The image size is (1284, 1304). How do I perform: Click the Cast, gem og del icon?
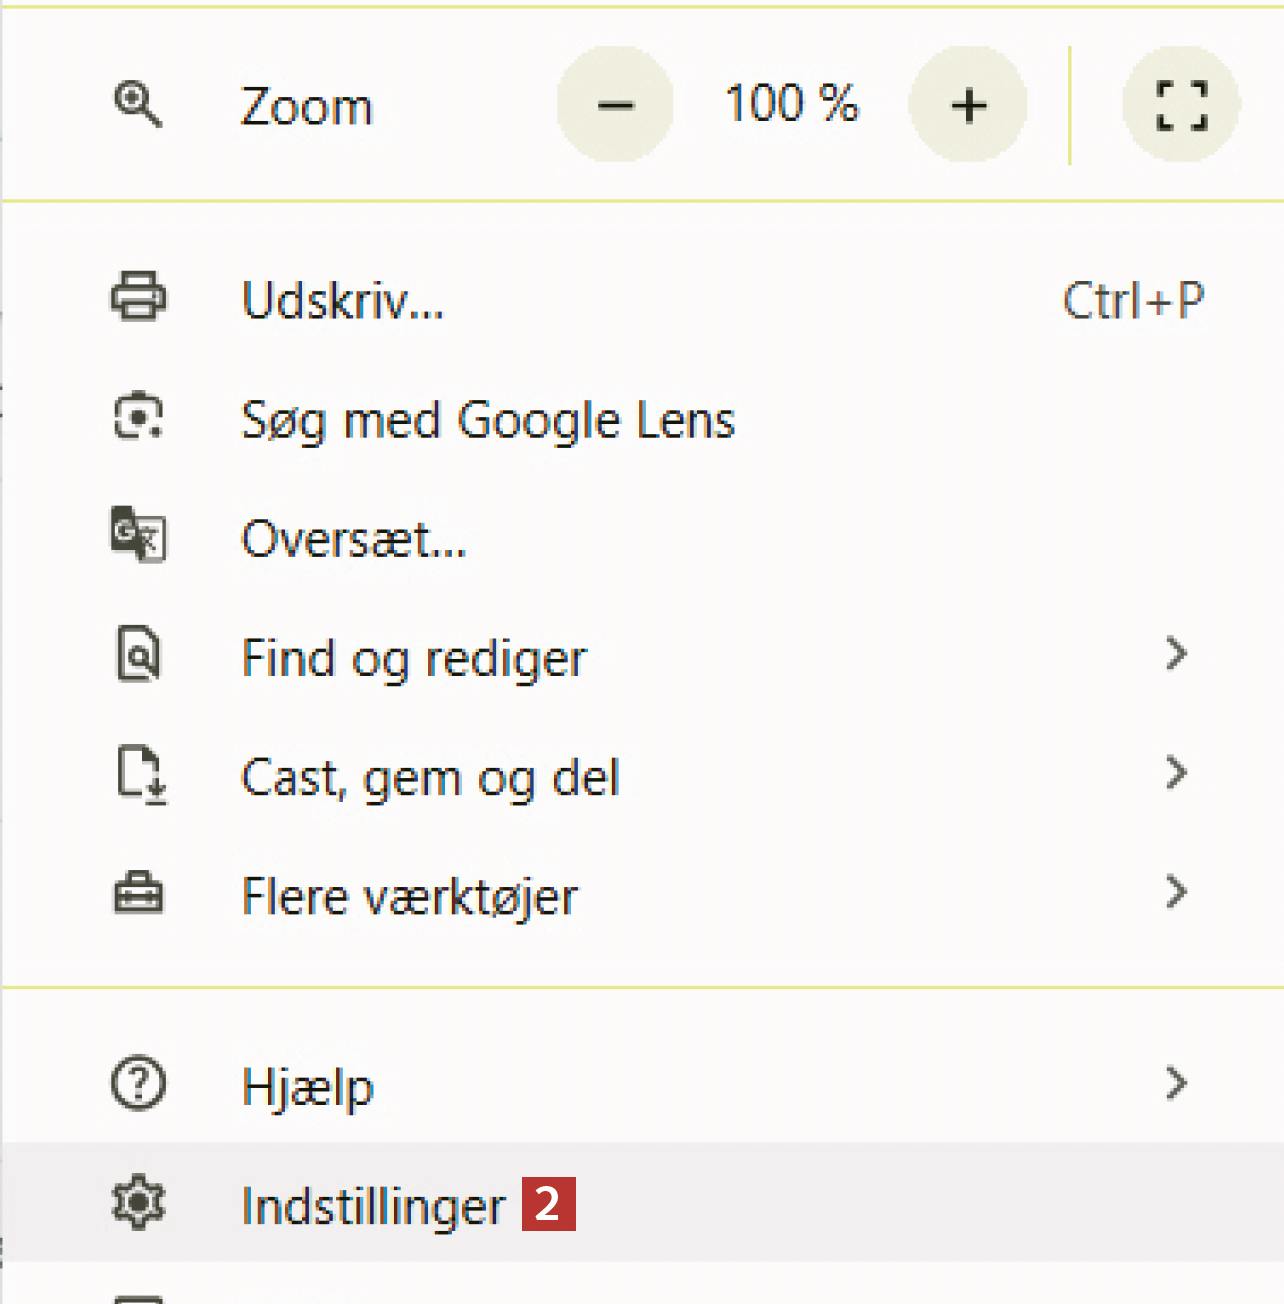pyautogui.click(x=139, y=775)
